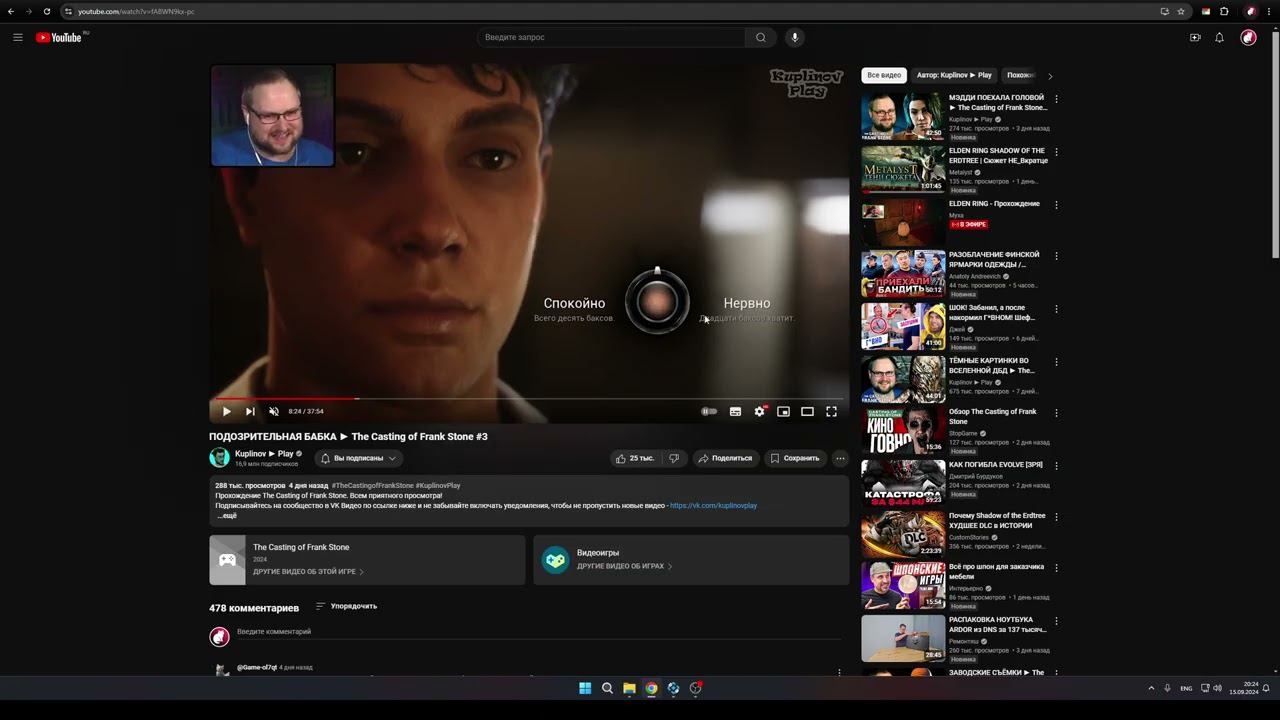Click Chrome icon in taskbar
Viewport: 1280px width, 720px height.
coord(651,688)
